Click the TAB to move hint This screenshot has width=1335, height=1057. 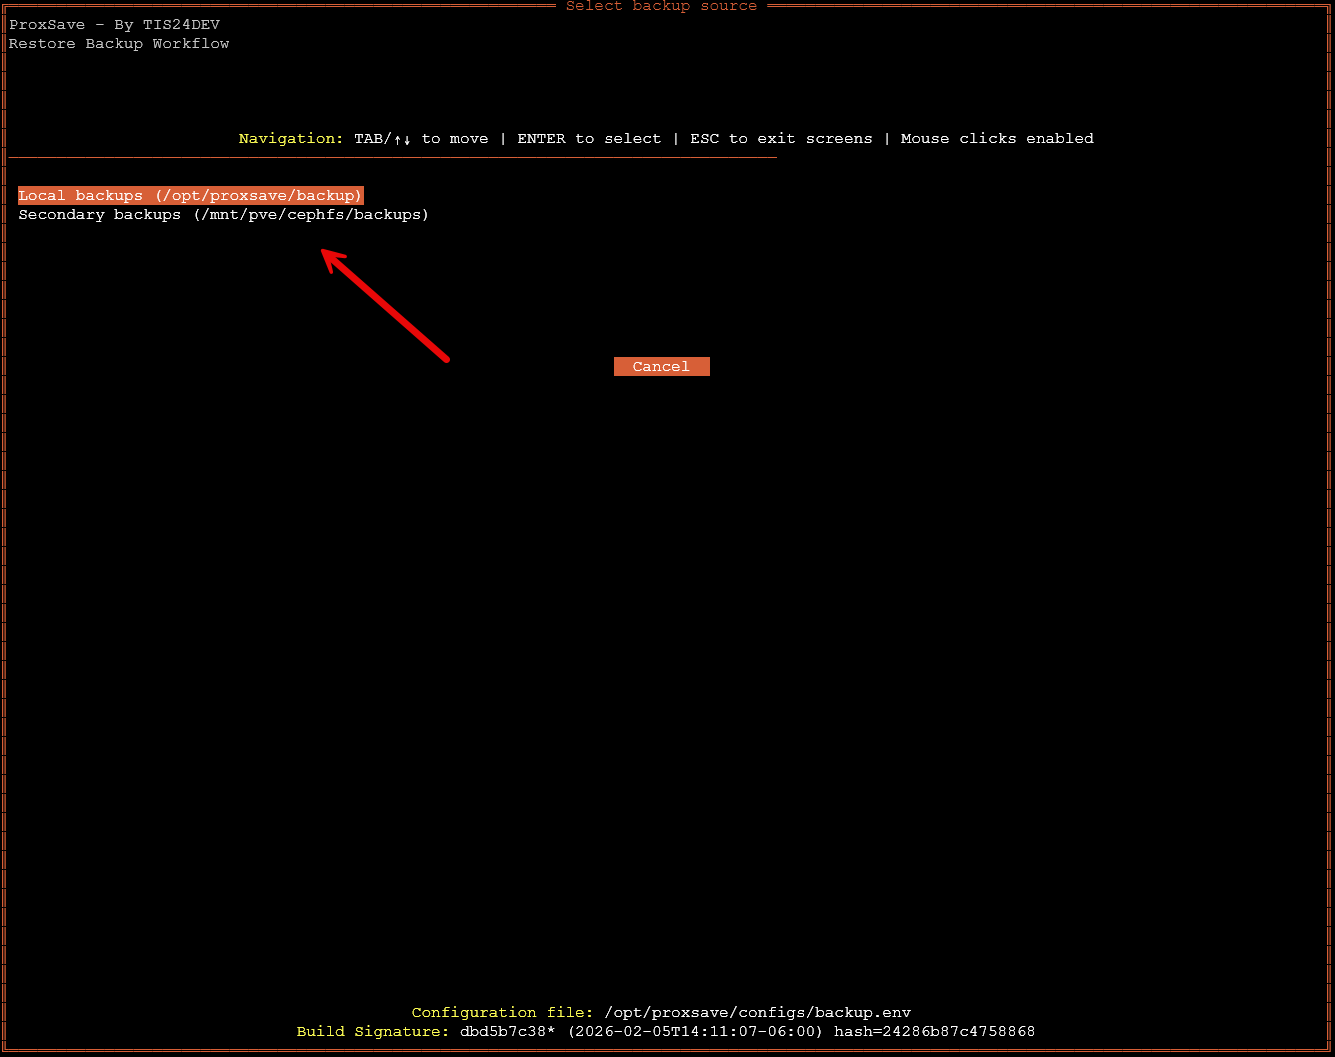coord(421,138)
